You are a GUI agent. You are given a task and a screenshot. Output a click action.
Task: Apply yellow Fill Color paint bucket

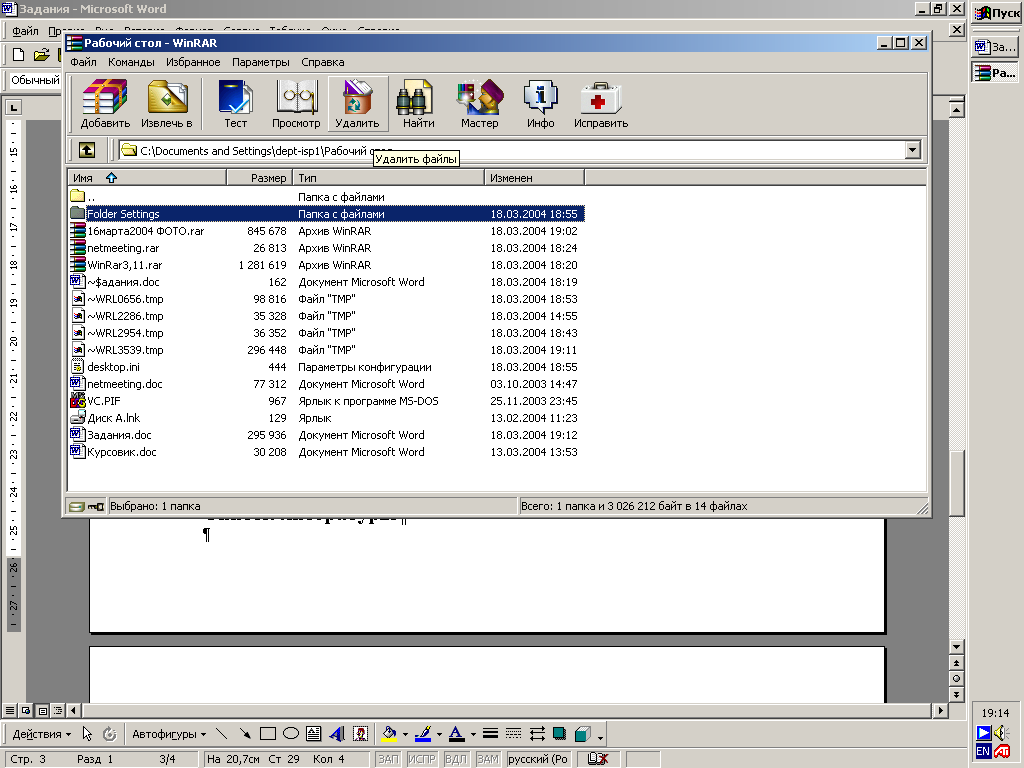coord(389,734)
